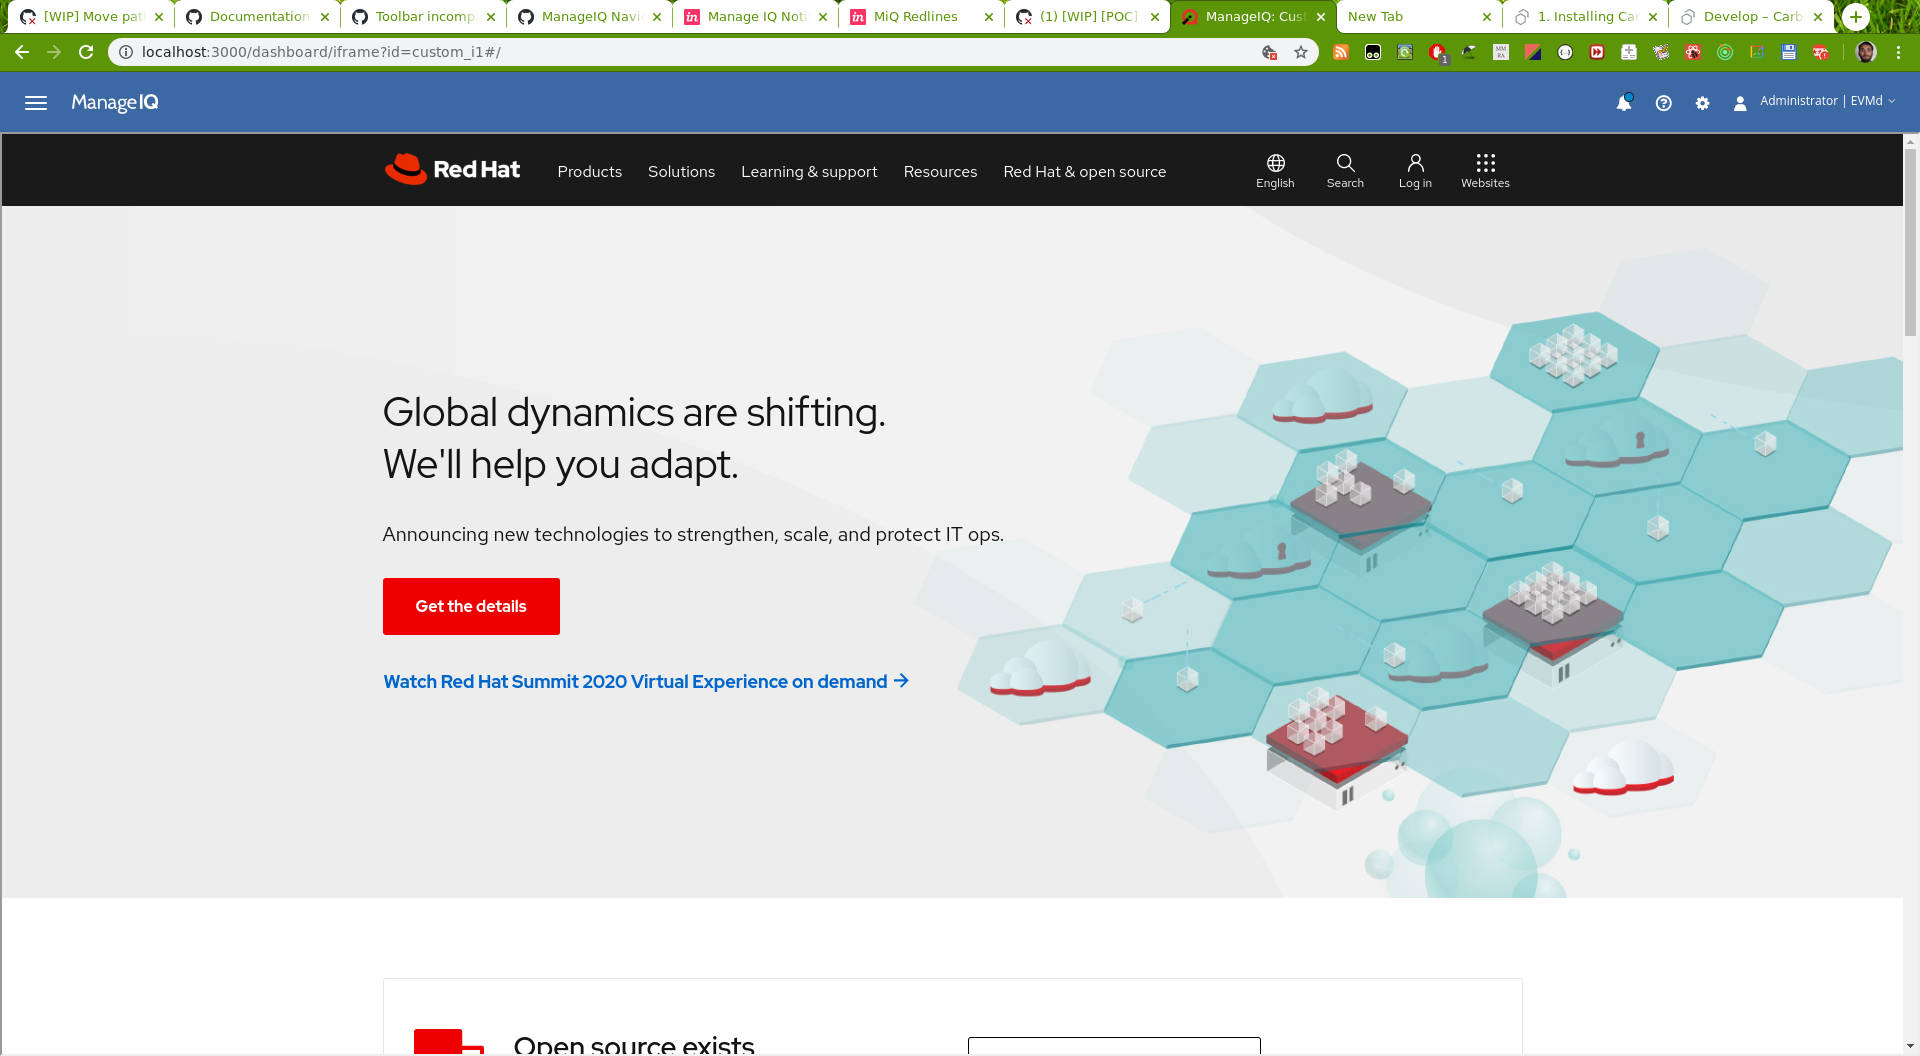Viewport: 1920px width, 1056px height.
Task: Click the Red Hat logo
Action: tap(453, 169)
